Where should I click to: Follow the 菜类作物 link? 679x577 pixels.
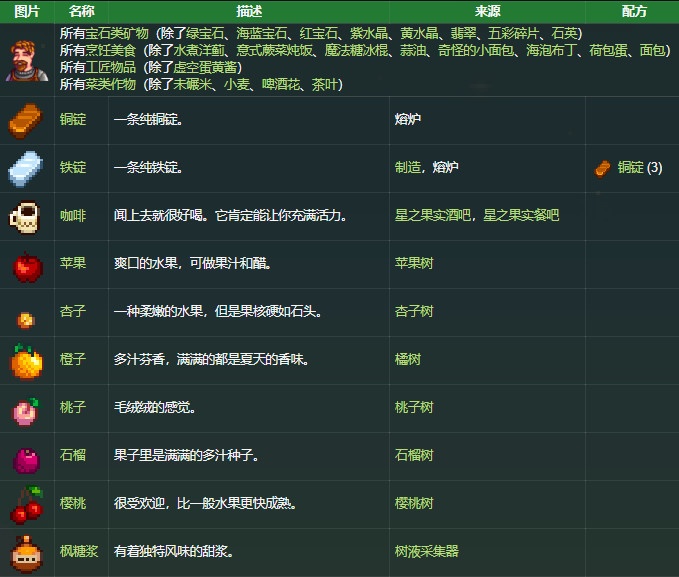[x=110, y=84]
